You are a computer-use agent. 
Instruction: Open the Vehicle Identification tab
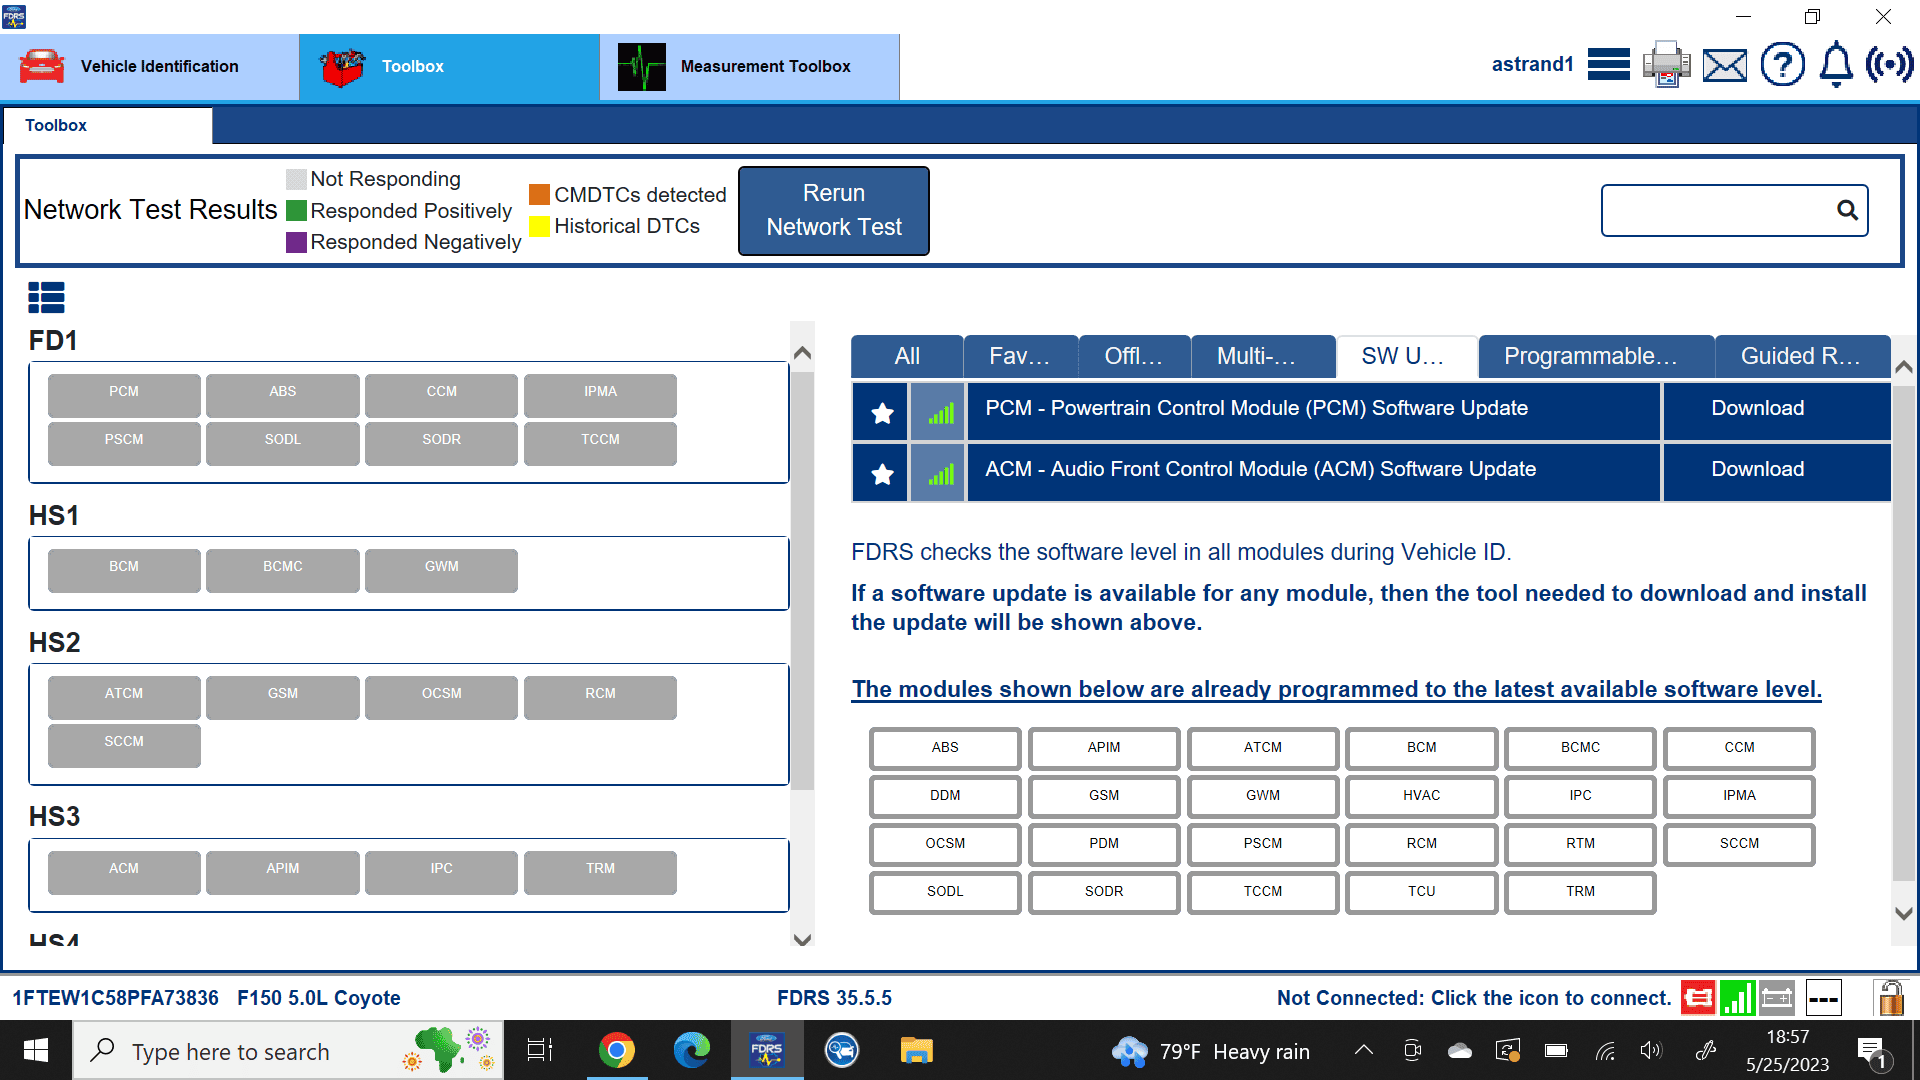150,66
